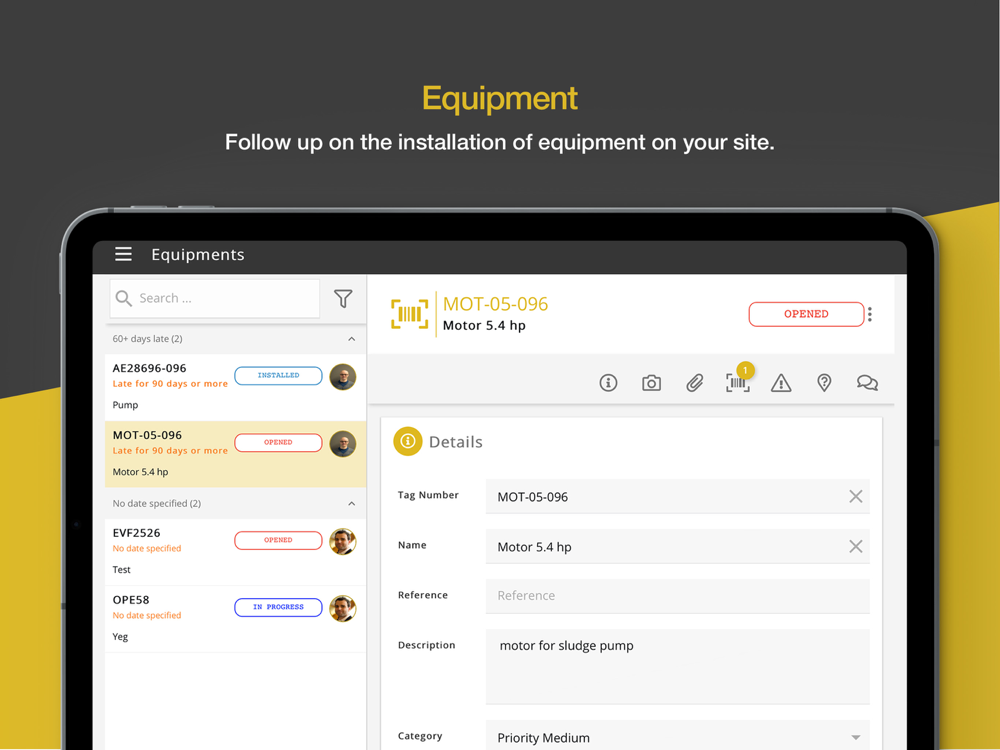Clear the Tag Number field
Screen dimensions: 1000x750
coord(856,496)
